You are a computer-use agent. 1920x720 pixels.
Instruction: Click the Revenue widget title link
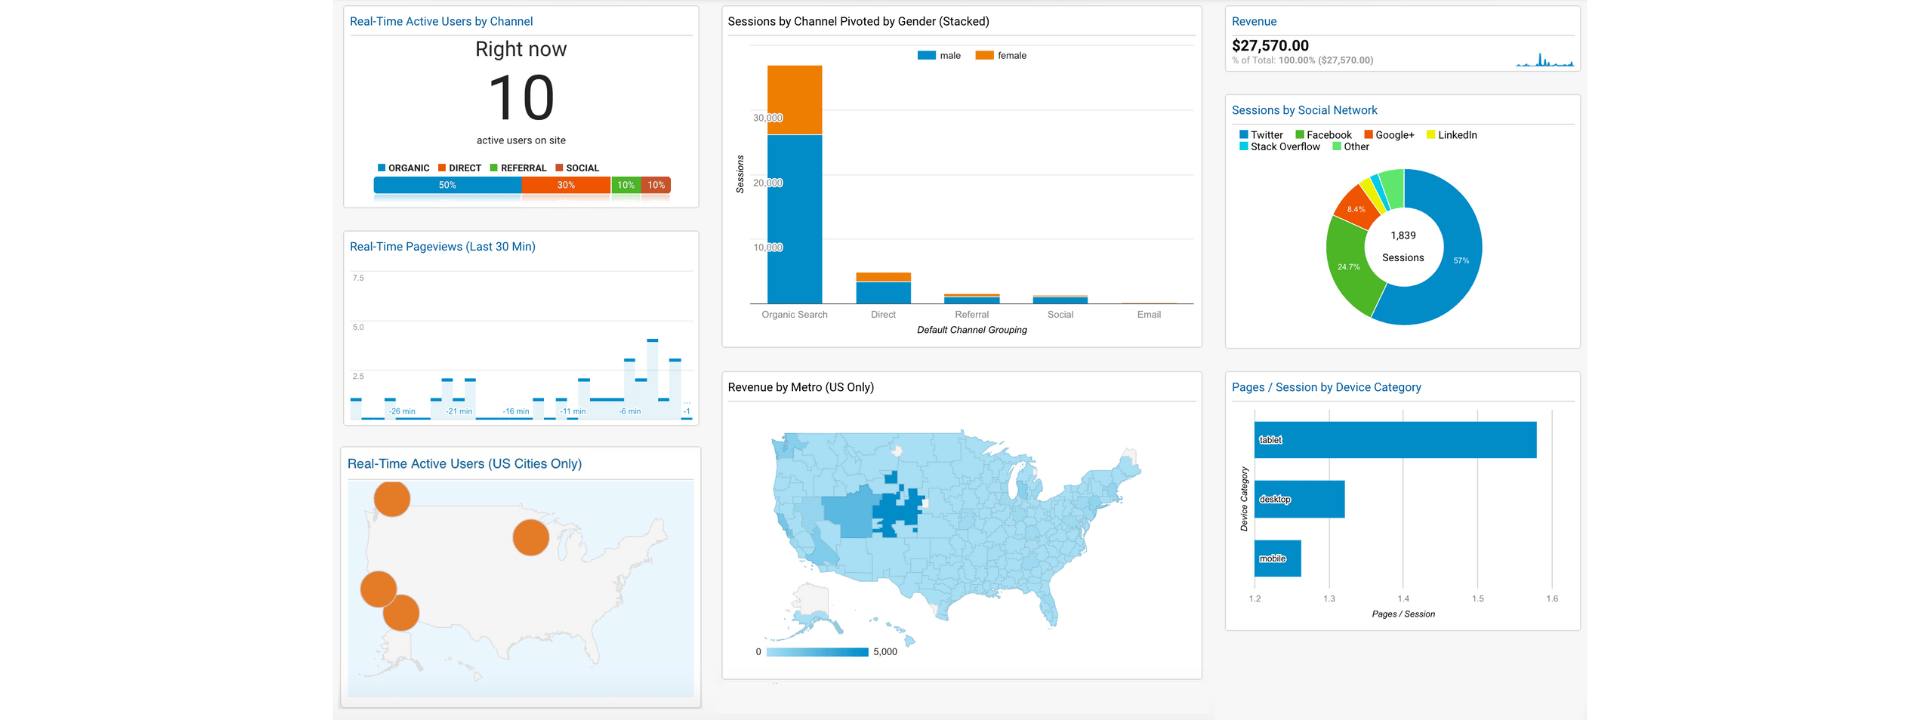pyautogui.click(x=1254, y=21)
